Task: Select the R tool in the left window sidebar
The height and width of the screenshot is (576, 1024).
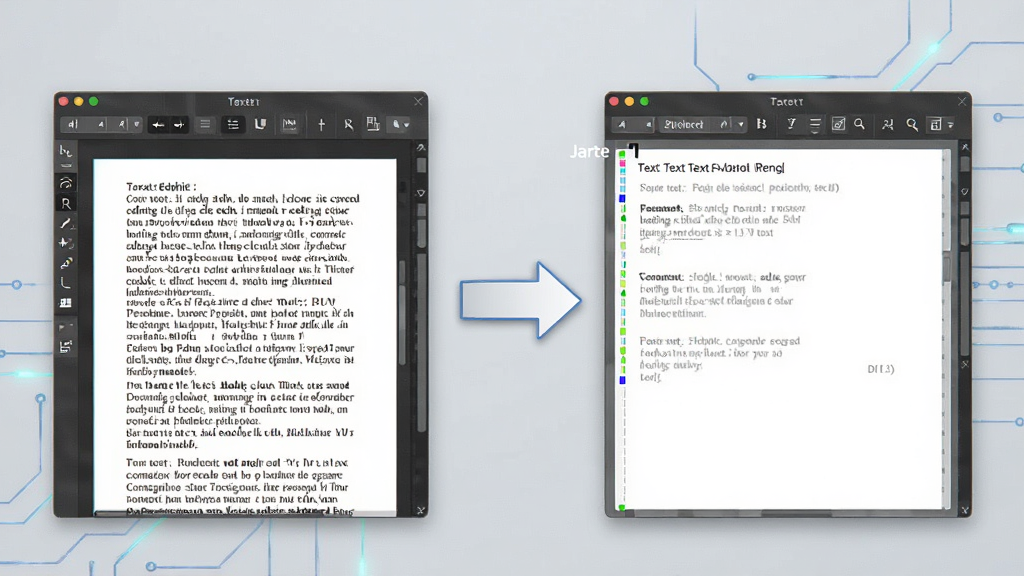Action: coord(66,204)
